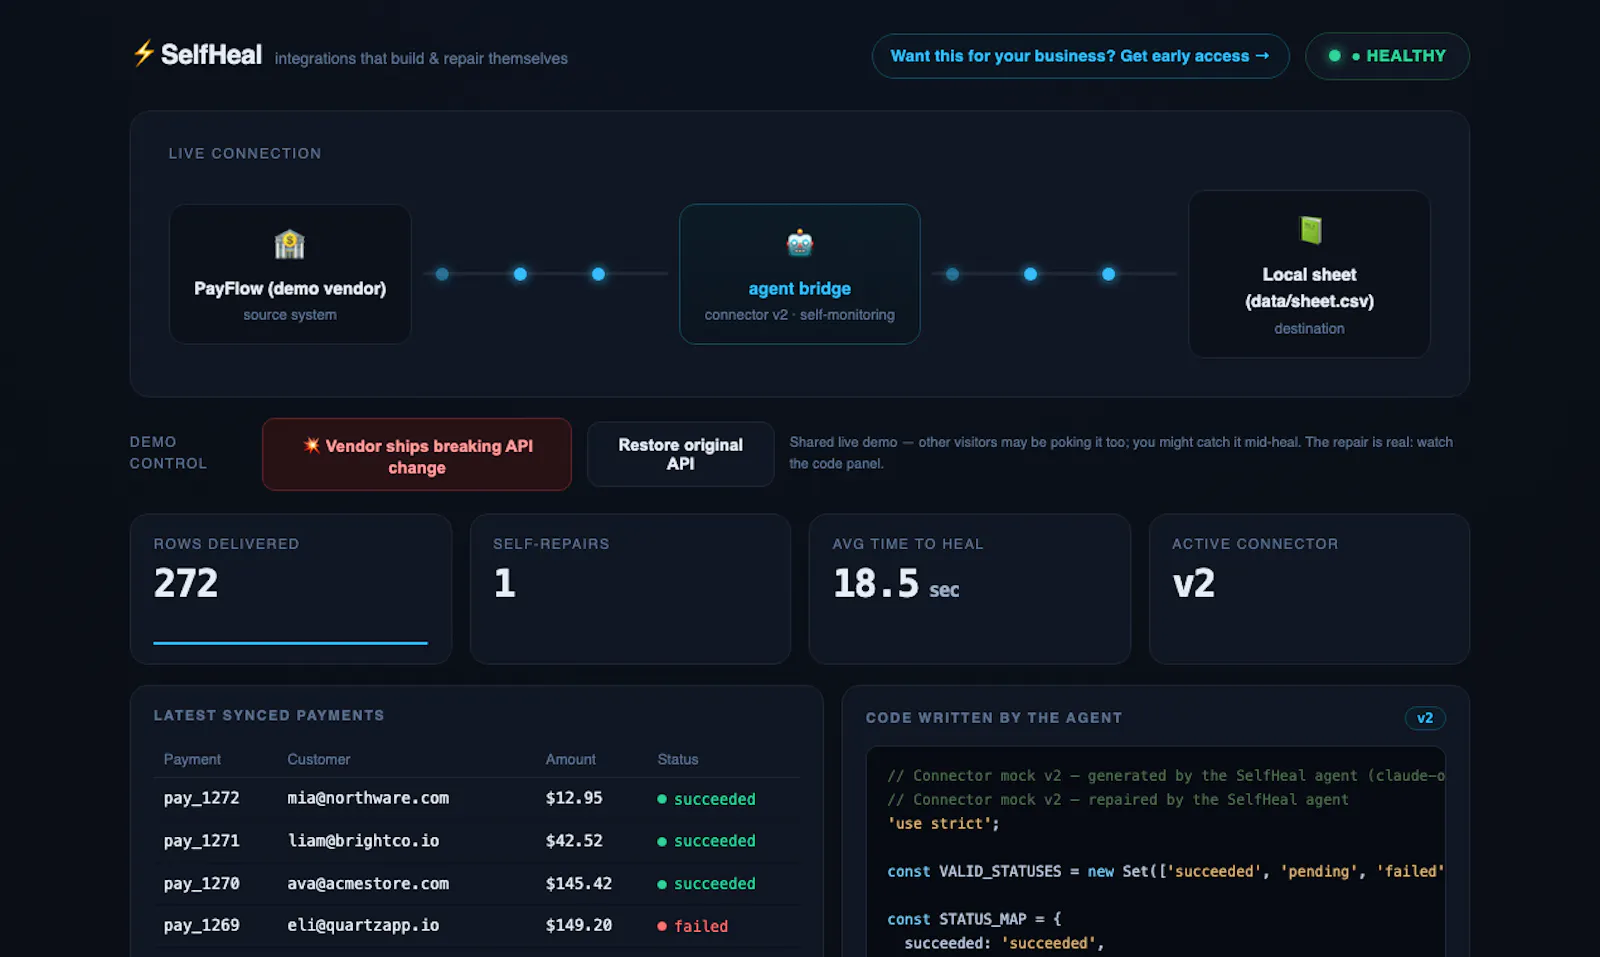The image size is (1600, 957).
Task: Select the agent bridge connector card
Action: [800, 274]
